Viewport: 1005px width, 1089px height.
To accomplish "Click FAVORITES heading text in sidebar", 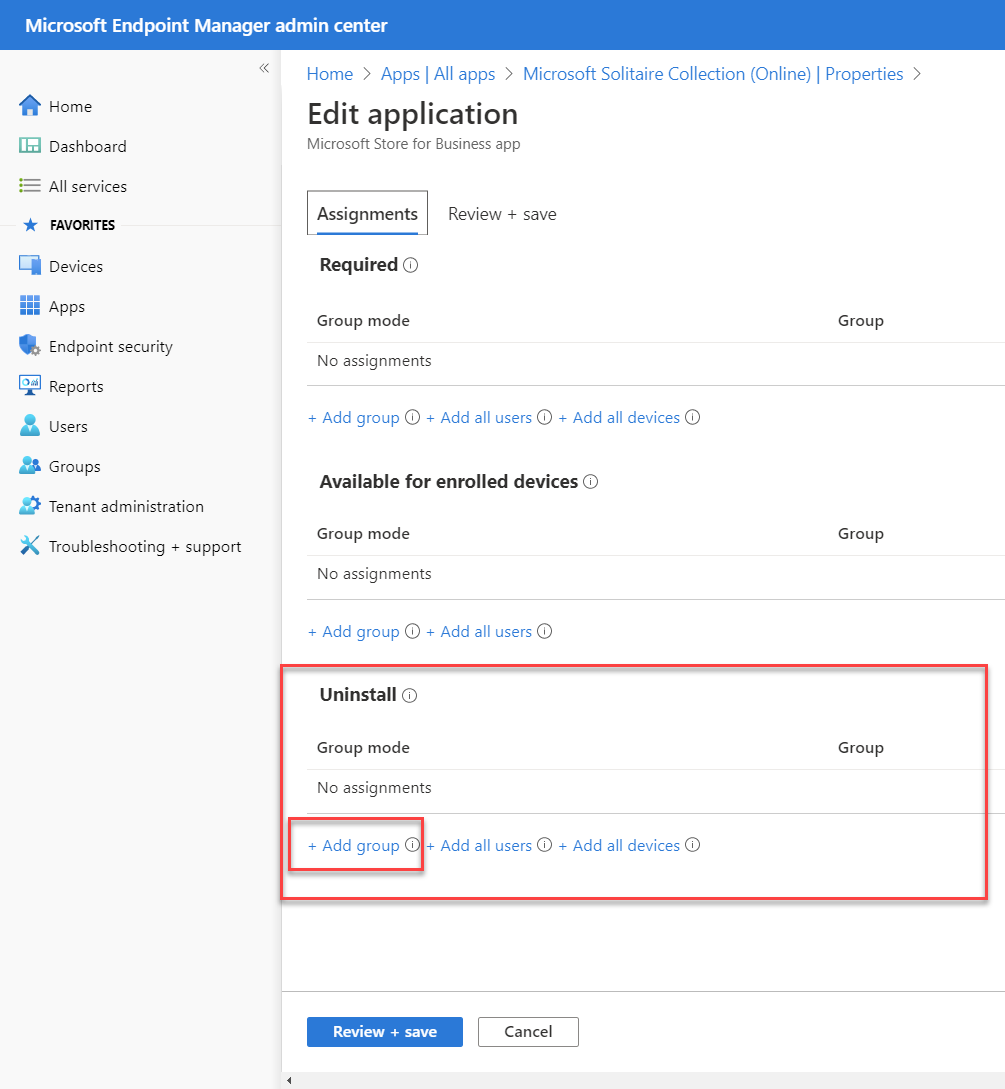I will click(x=83, y=225).
